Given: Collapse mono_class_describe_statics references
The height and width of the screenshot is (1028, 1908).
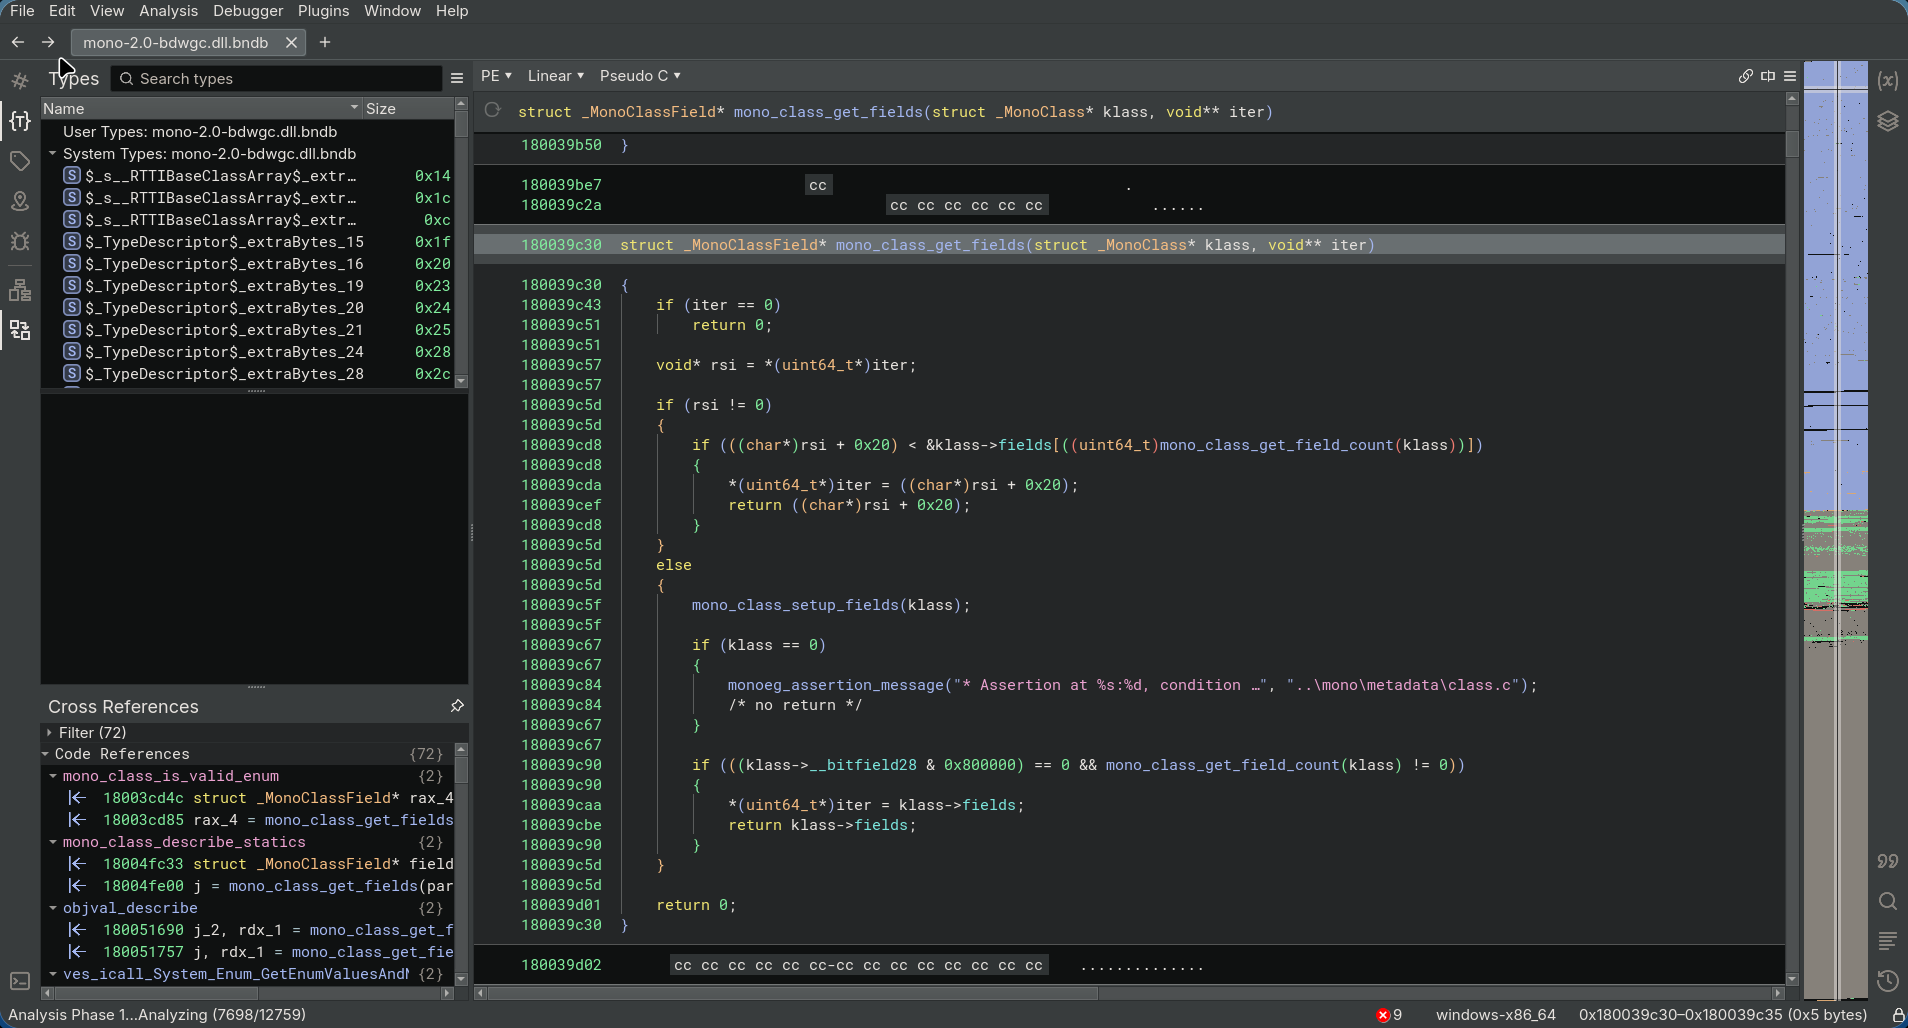Looking at the screenshot, I should [x=53, y=842].
